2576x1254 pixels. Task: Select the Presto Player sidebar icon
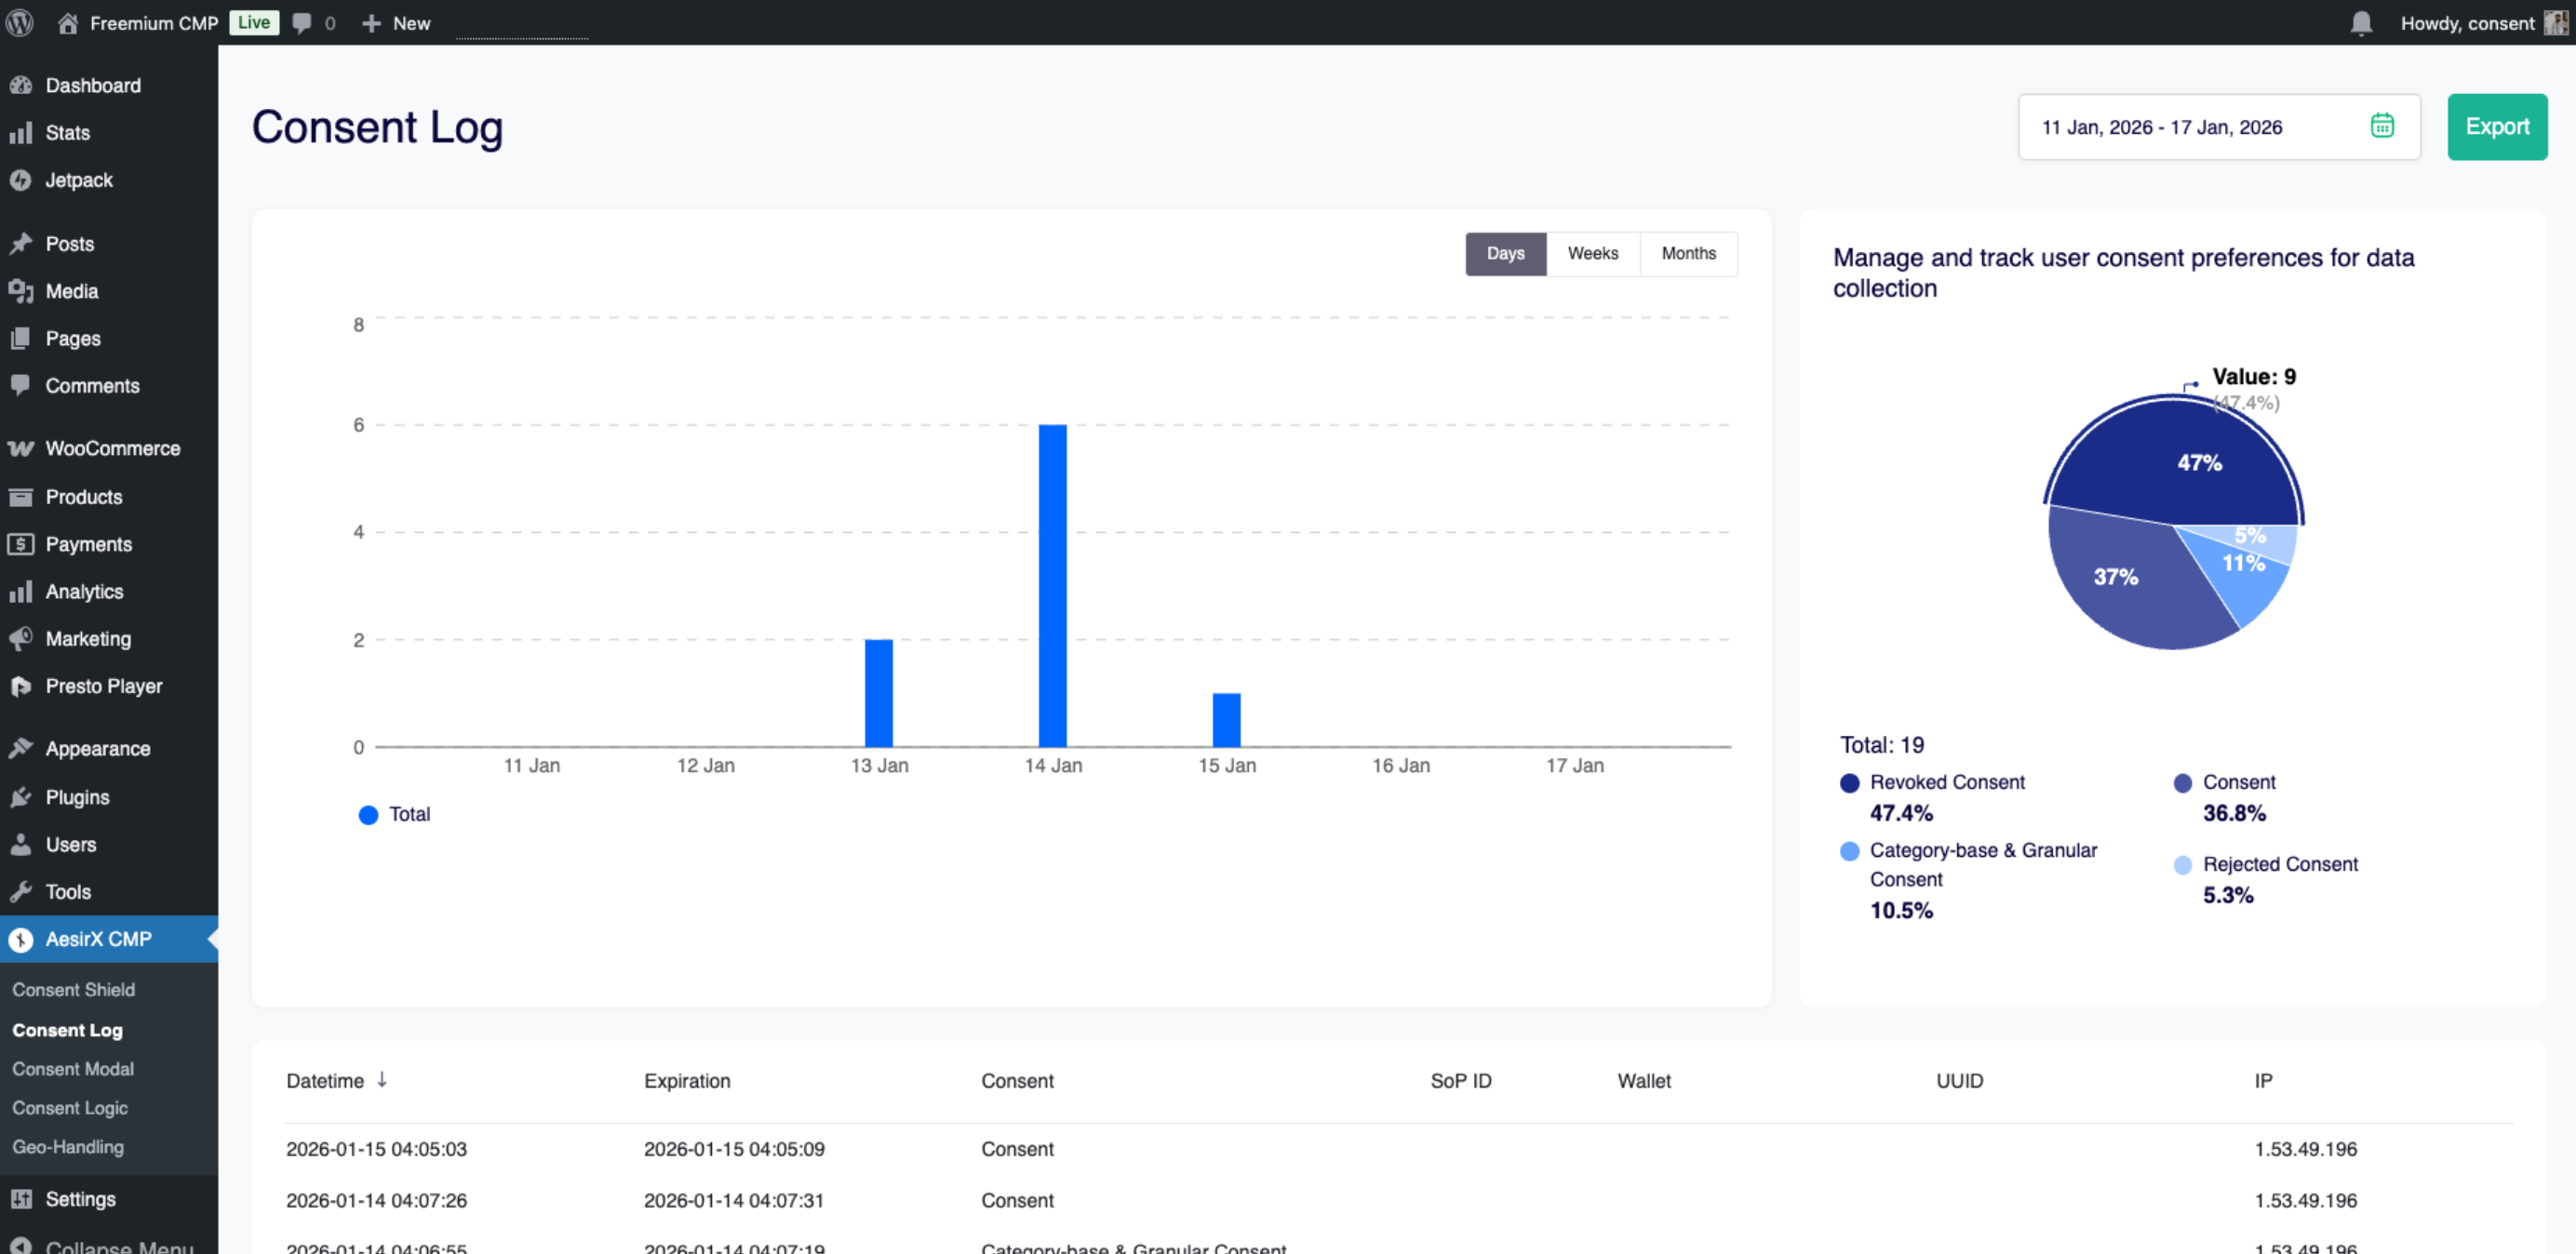click(x=22, y=686)
